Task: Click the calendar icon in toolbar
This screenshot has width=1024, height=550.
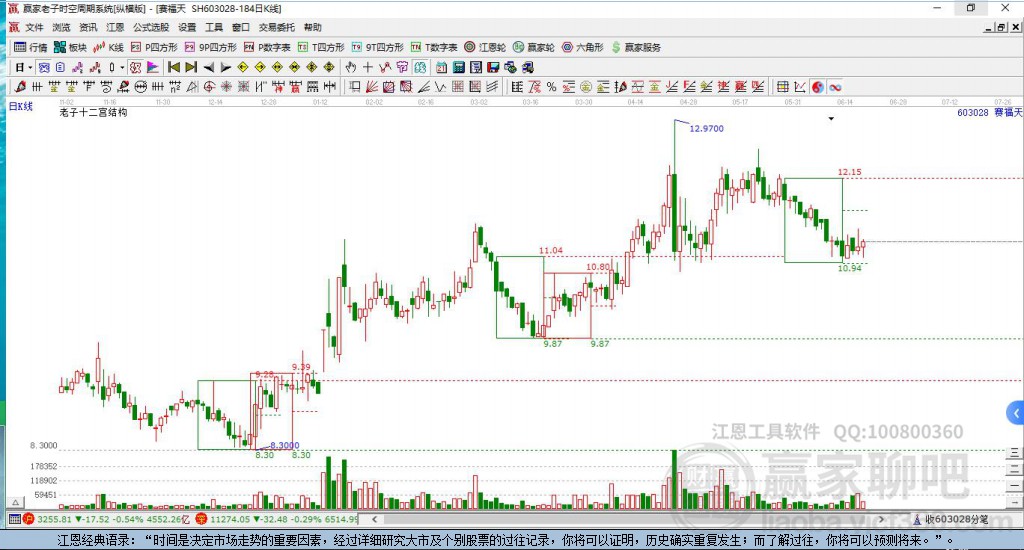Action: pos(441,67)
